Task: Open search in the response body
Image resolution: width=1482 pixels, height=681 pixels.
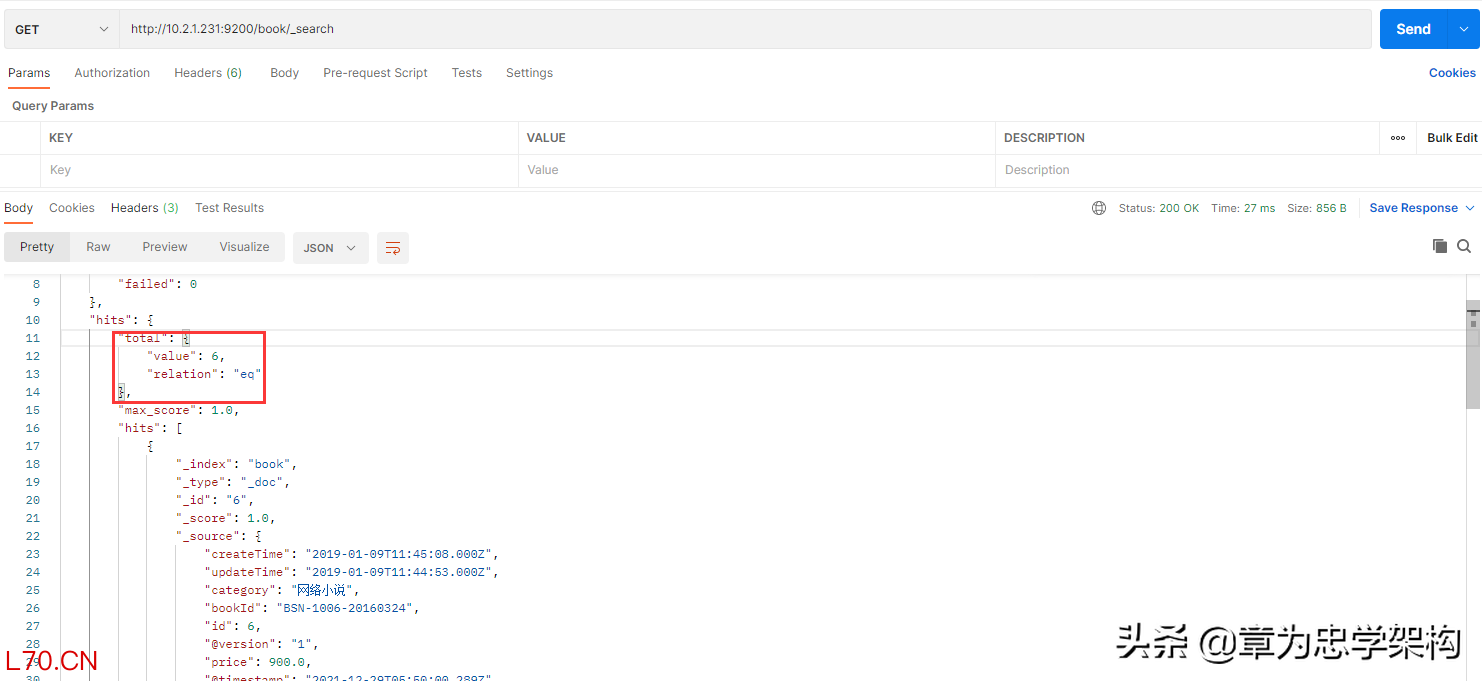Action: click(x=1464, y=246)
